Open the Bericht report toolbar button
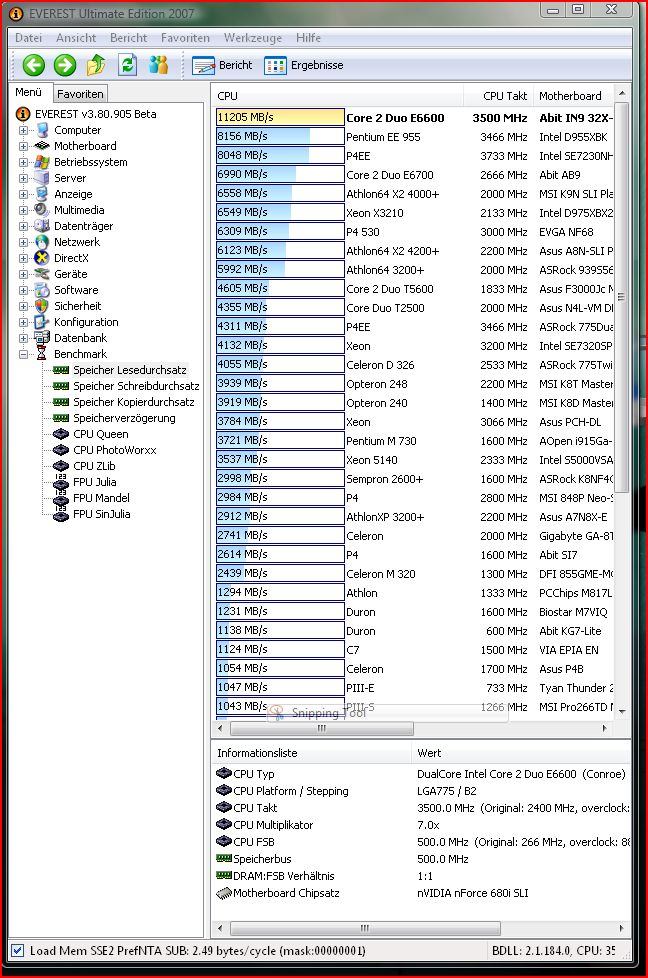648x978 pixels. click(x=222, y=65)
